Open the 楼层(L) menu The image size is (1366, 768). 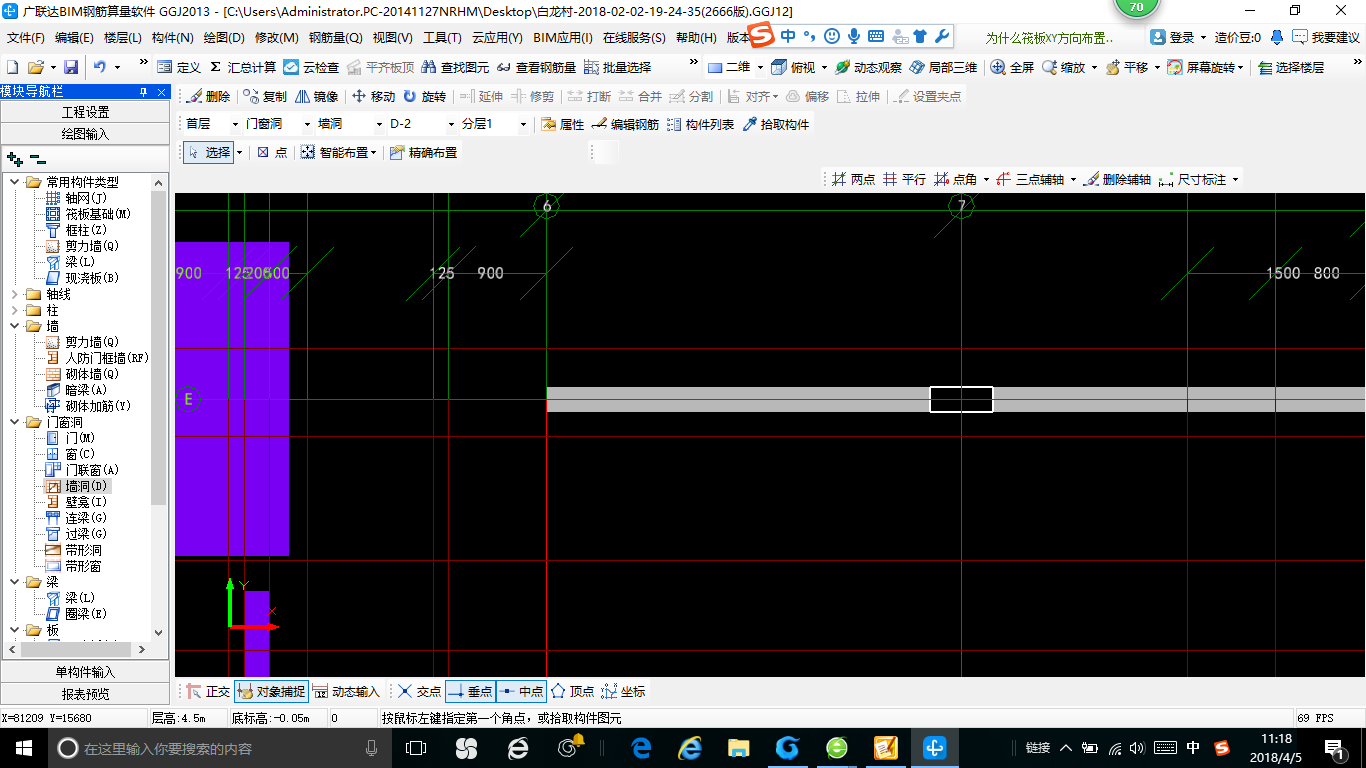[x=123, y=38]
